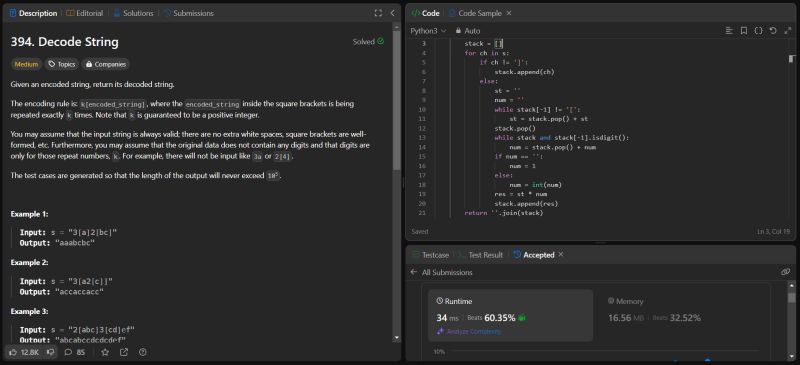Reset code to default with the undo icon
The height and width of the screenshot is (365, 800).
pyautogui.click(x=773, y=31)
